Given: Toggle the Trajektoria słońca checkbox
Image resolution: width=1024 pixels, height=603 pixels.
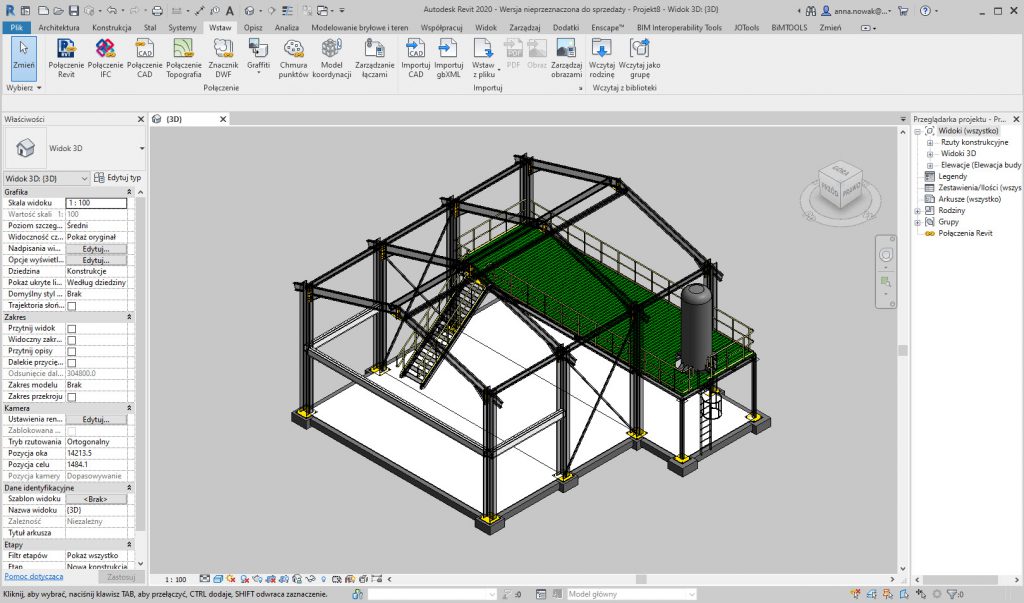Looking at the screenshot, I should click(71, 306).
